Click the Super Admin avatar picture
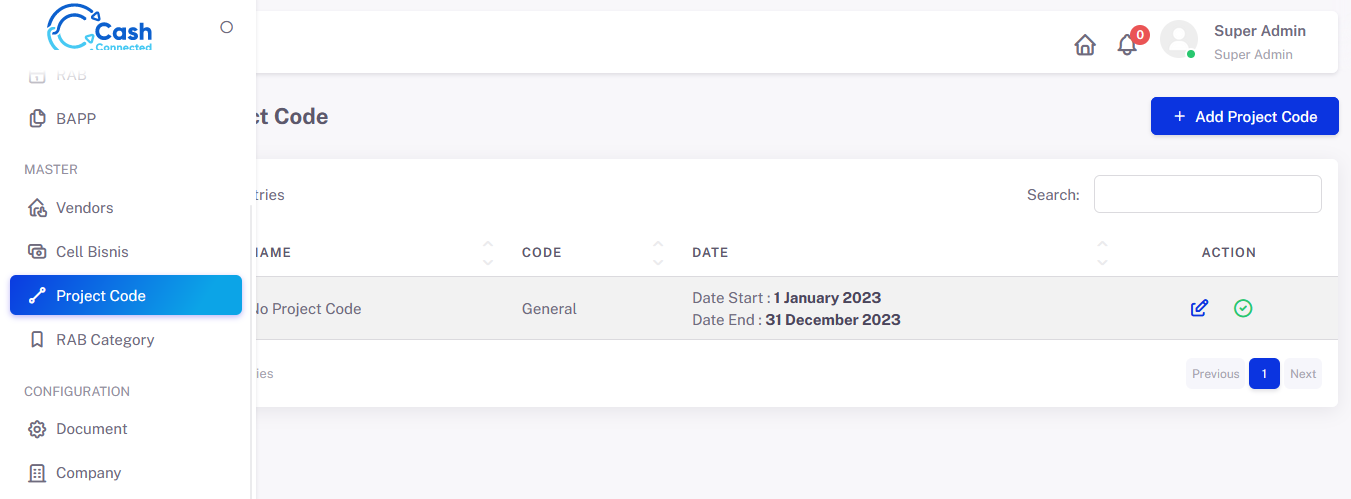The height and width of the screenshot is (499, 1351). click(x=1179, y=40)
